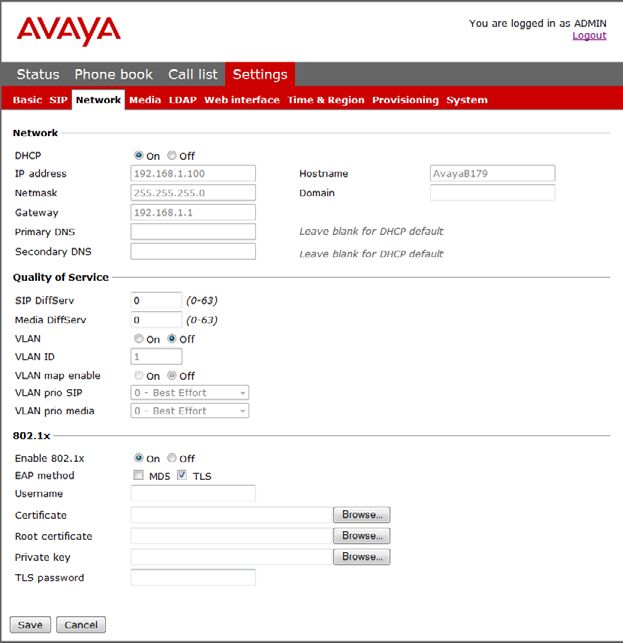Open the Time & Region subtab
This screenshot has height=643, width=623.
click(x=326, y=100)
